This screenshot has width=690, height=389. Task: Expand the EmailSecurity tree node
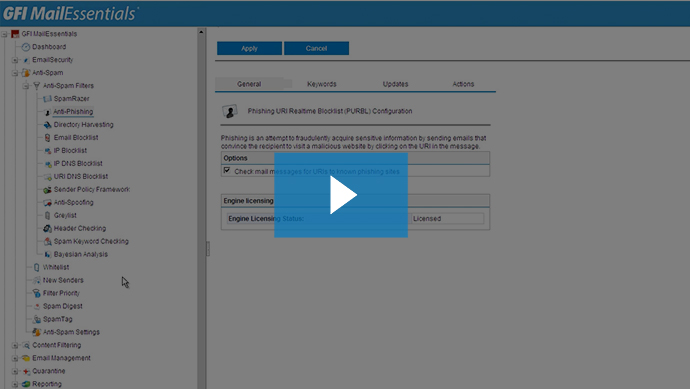tap(15, 60)
